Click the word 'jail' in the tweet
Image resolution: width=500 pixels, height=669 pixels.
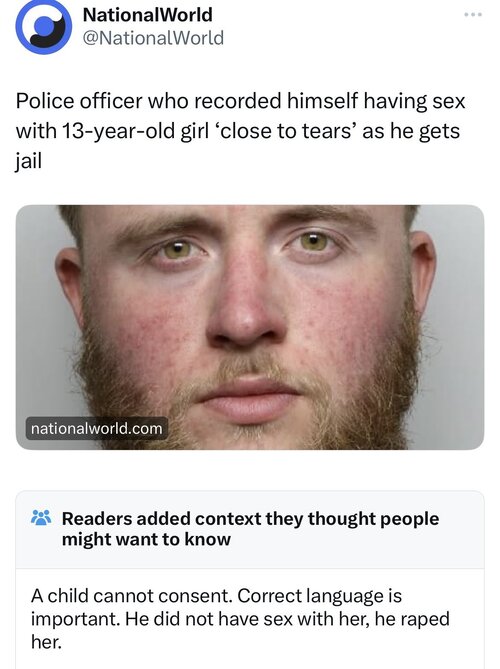click(29, 161)
